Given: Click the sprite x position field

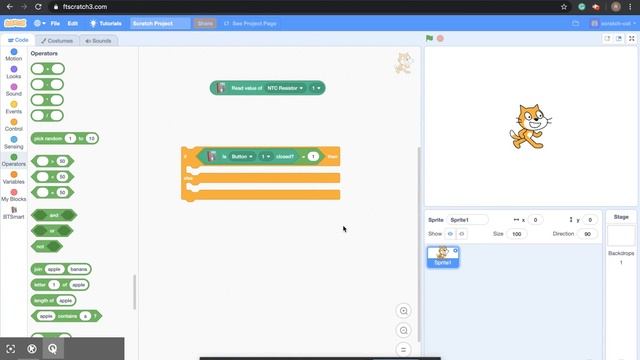Looking at the screenshot, I should tap(535, 220).
